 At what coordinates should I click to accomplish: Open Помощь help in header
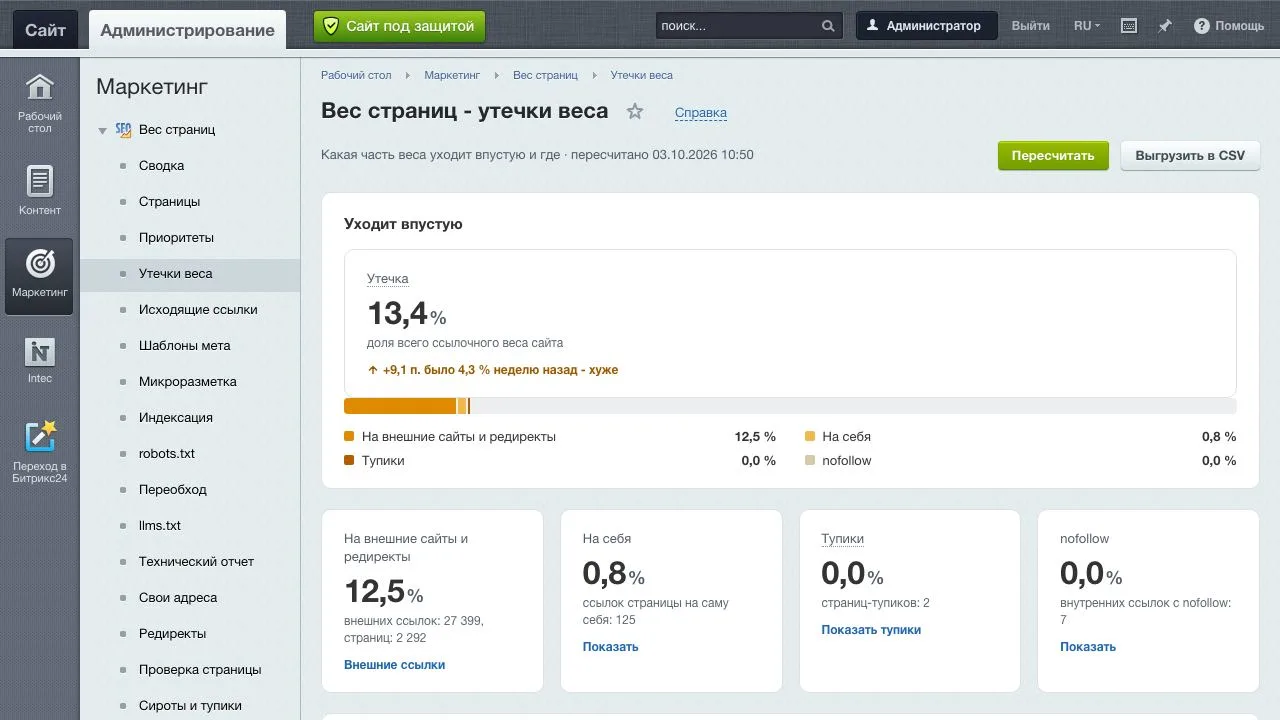pyautogui.click(x=1229, y=26)
